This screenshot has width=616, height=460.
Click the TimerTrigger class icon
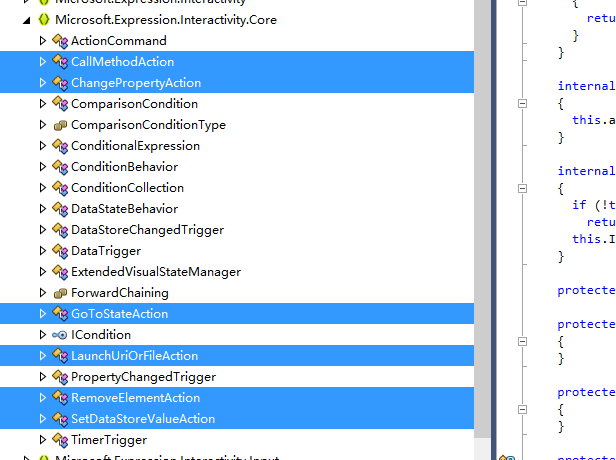click(x=60, y=440)
